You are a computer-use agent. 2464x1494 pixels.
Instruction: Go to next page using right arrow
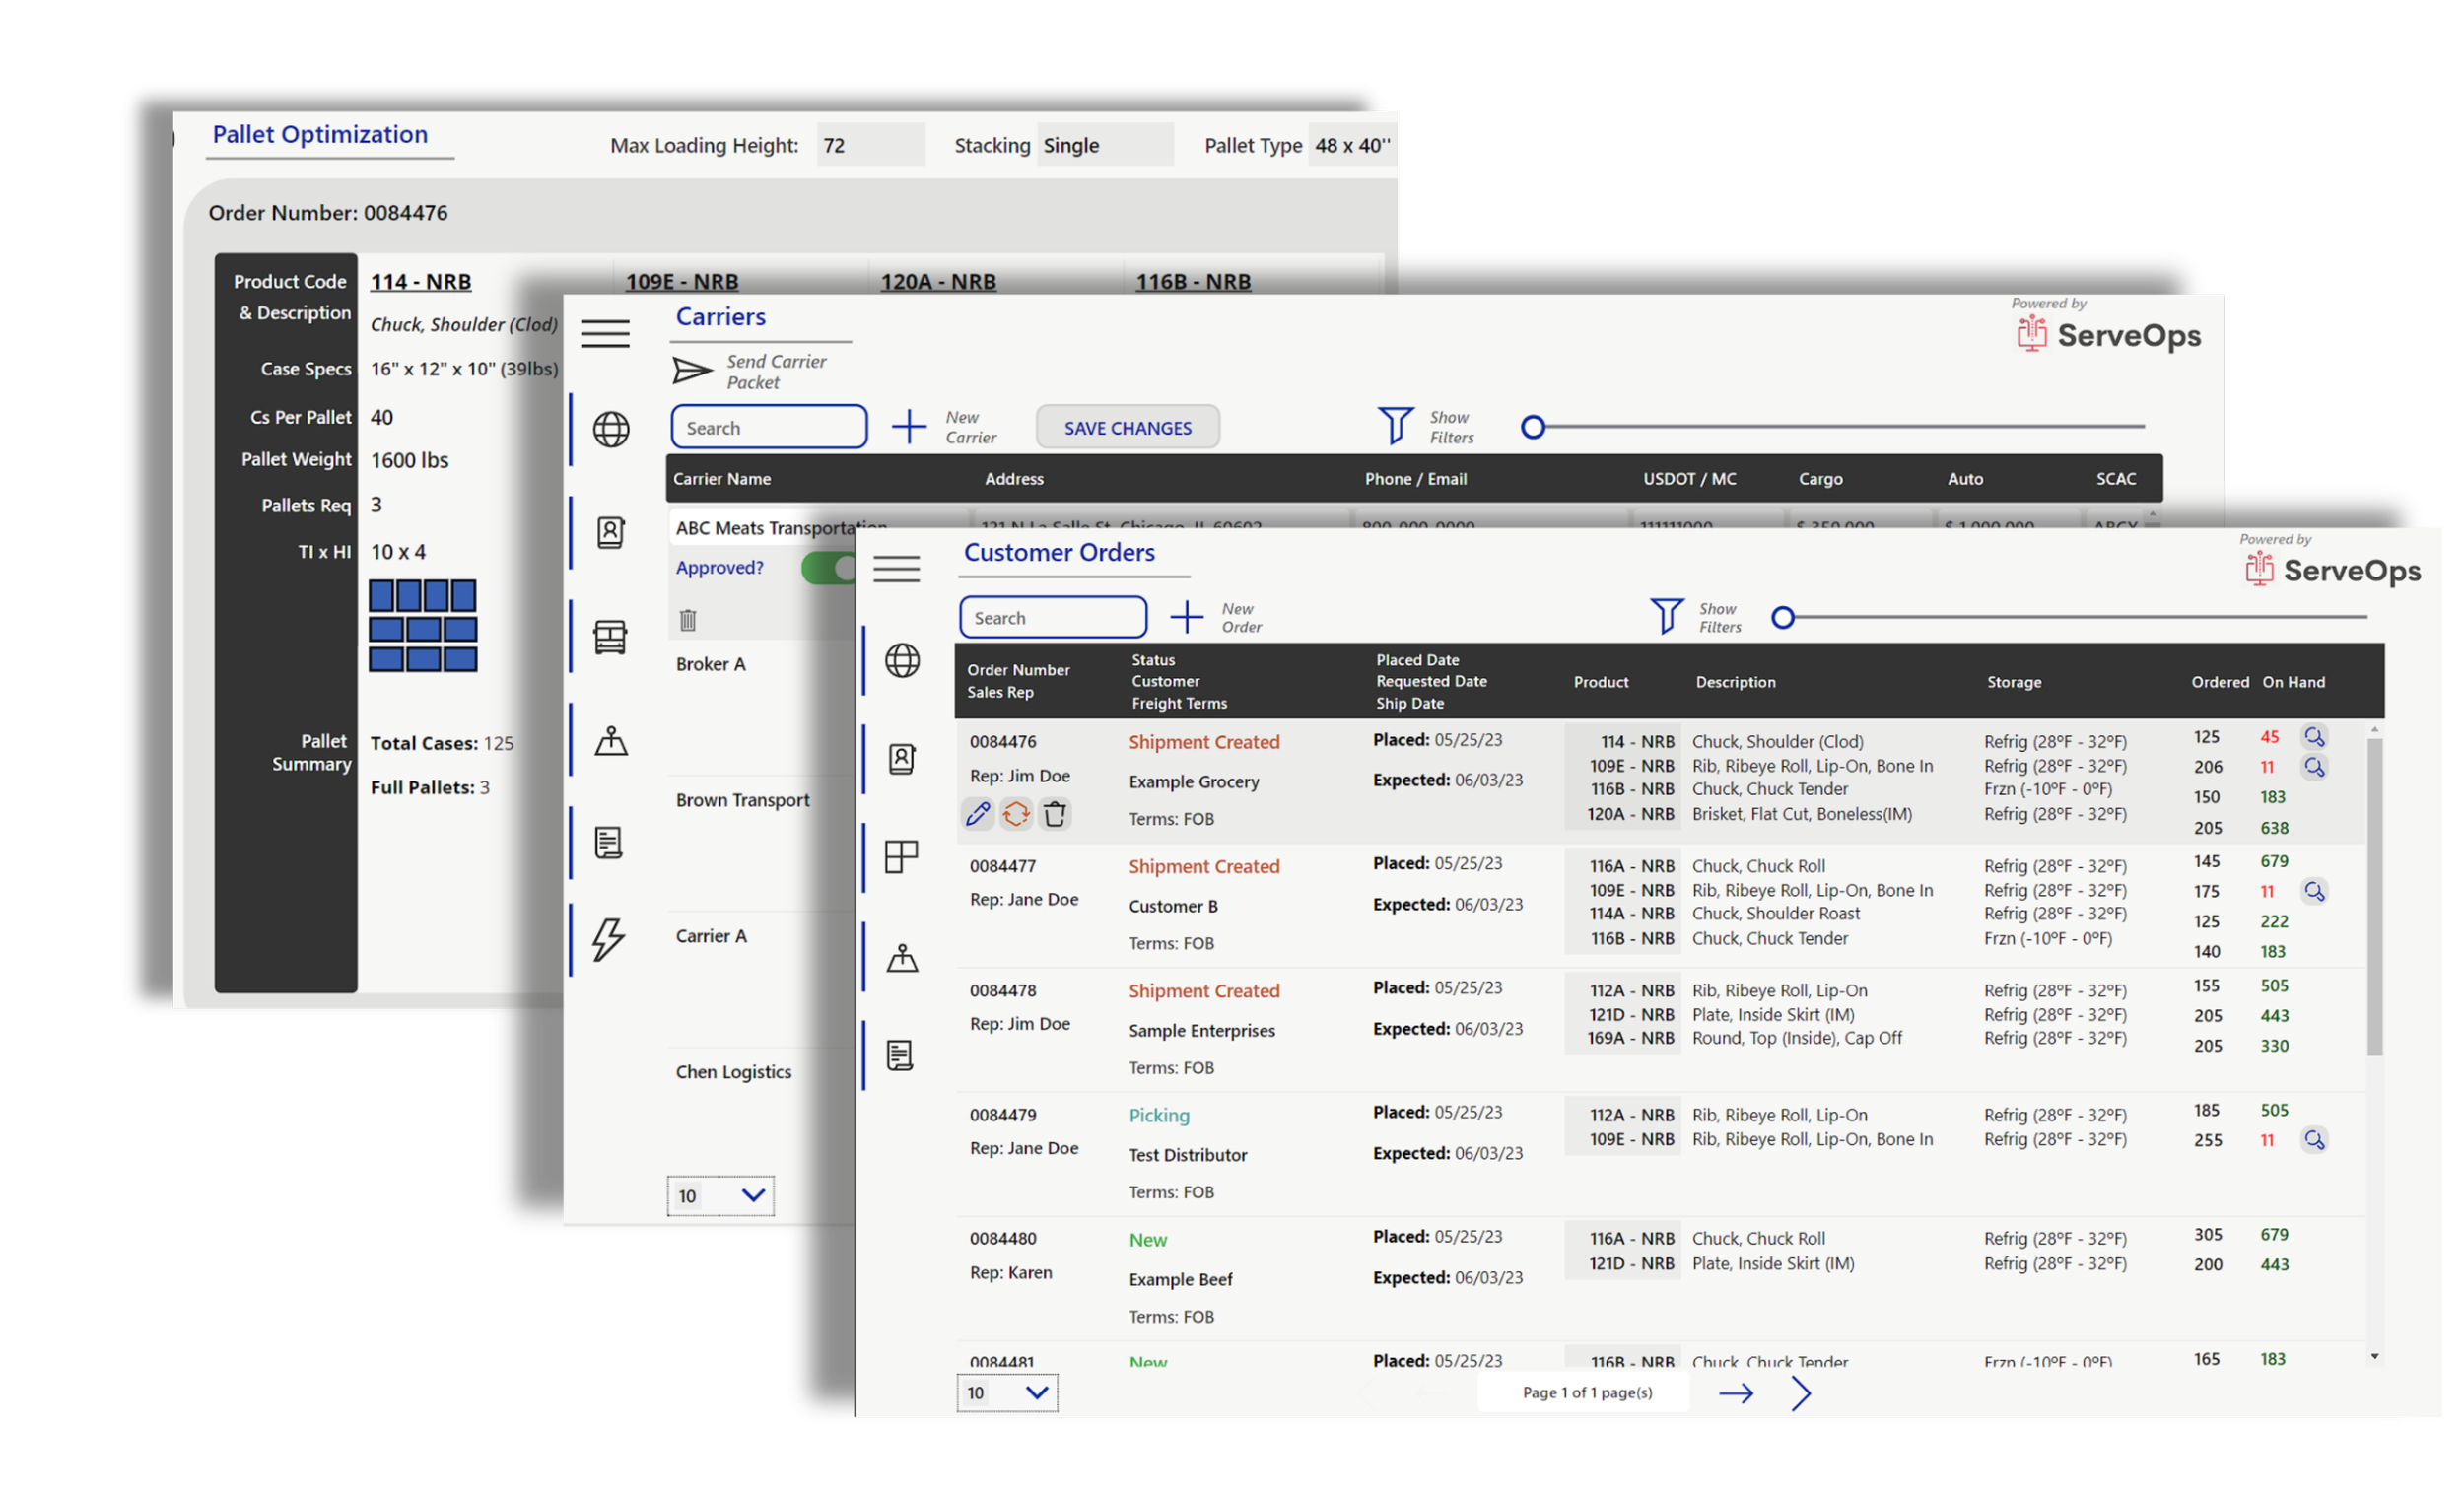1736,1392
